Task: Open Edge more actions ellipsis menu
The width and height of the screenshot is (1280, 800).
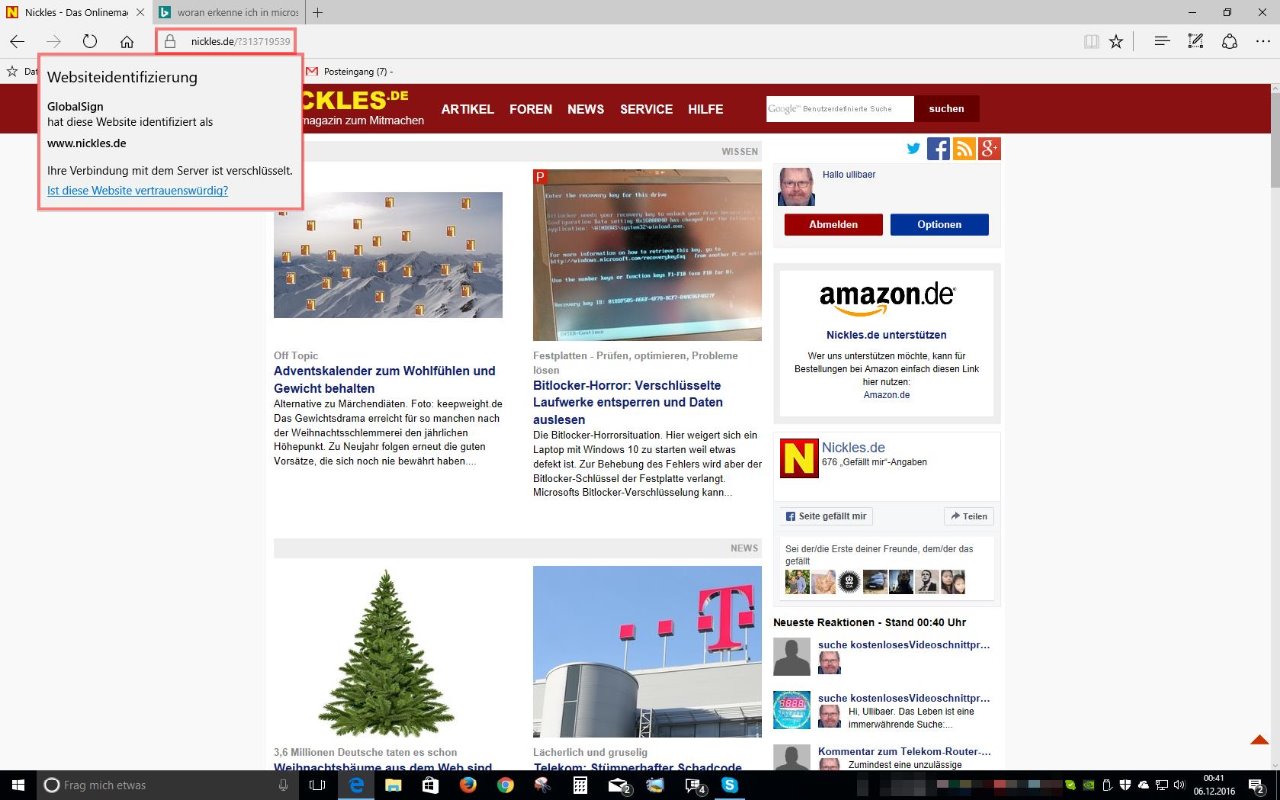Action: pos(1264,41)
